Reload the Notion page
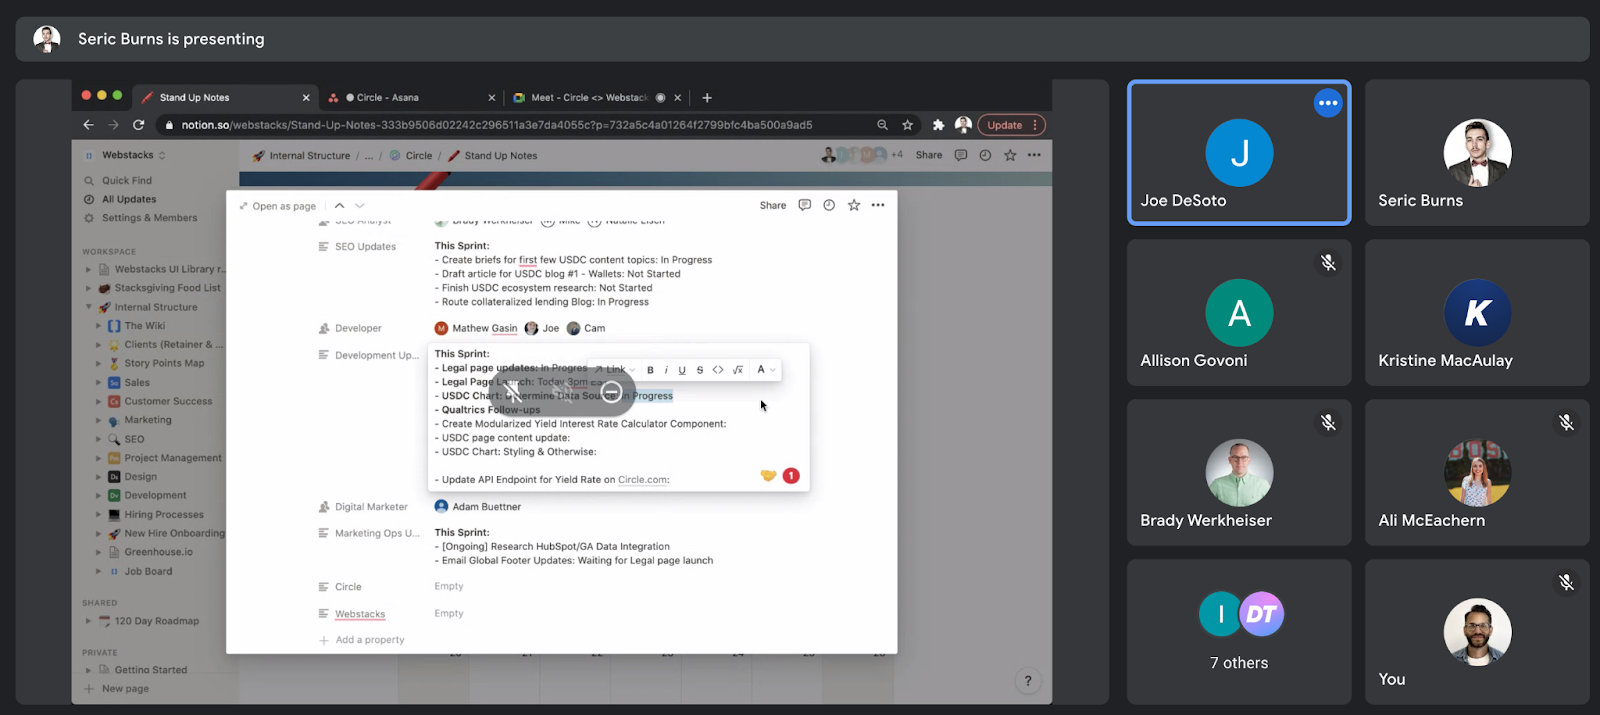Image resolution: width=1600 pixels, height=715 pixels. click(139, 125)
